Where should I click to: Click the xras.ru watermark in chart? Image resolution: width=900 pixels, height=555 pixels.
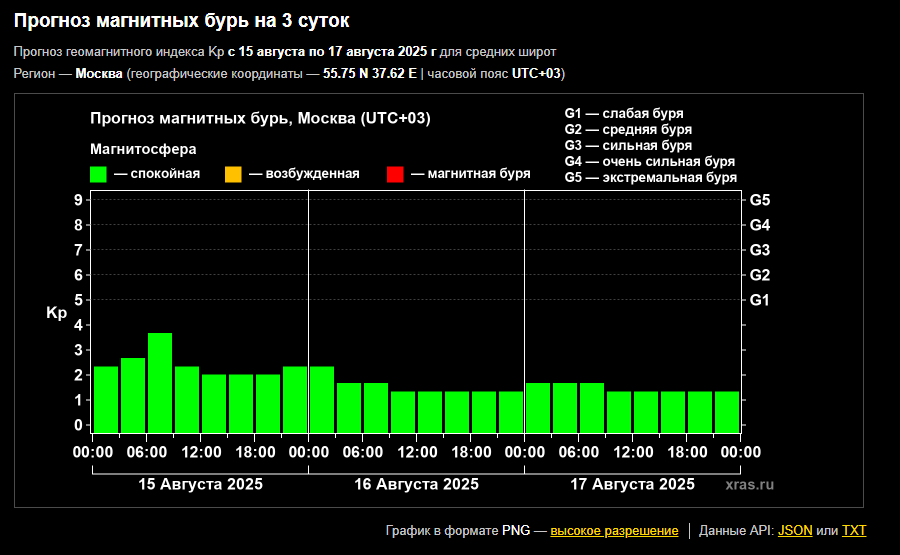coord(750,484)
